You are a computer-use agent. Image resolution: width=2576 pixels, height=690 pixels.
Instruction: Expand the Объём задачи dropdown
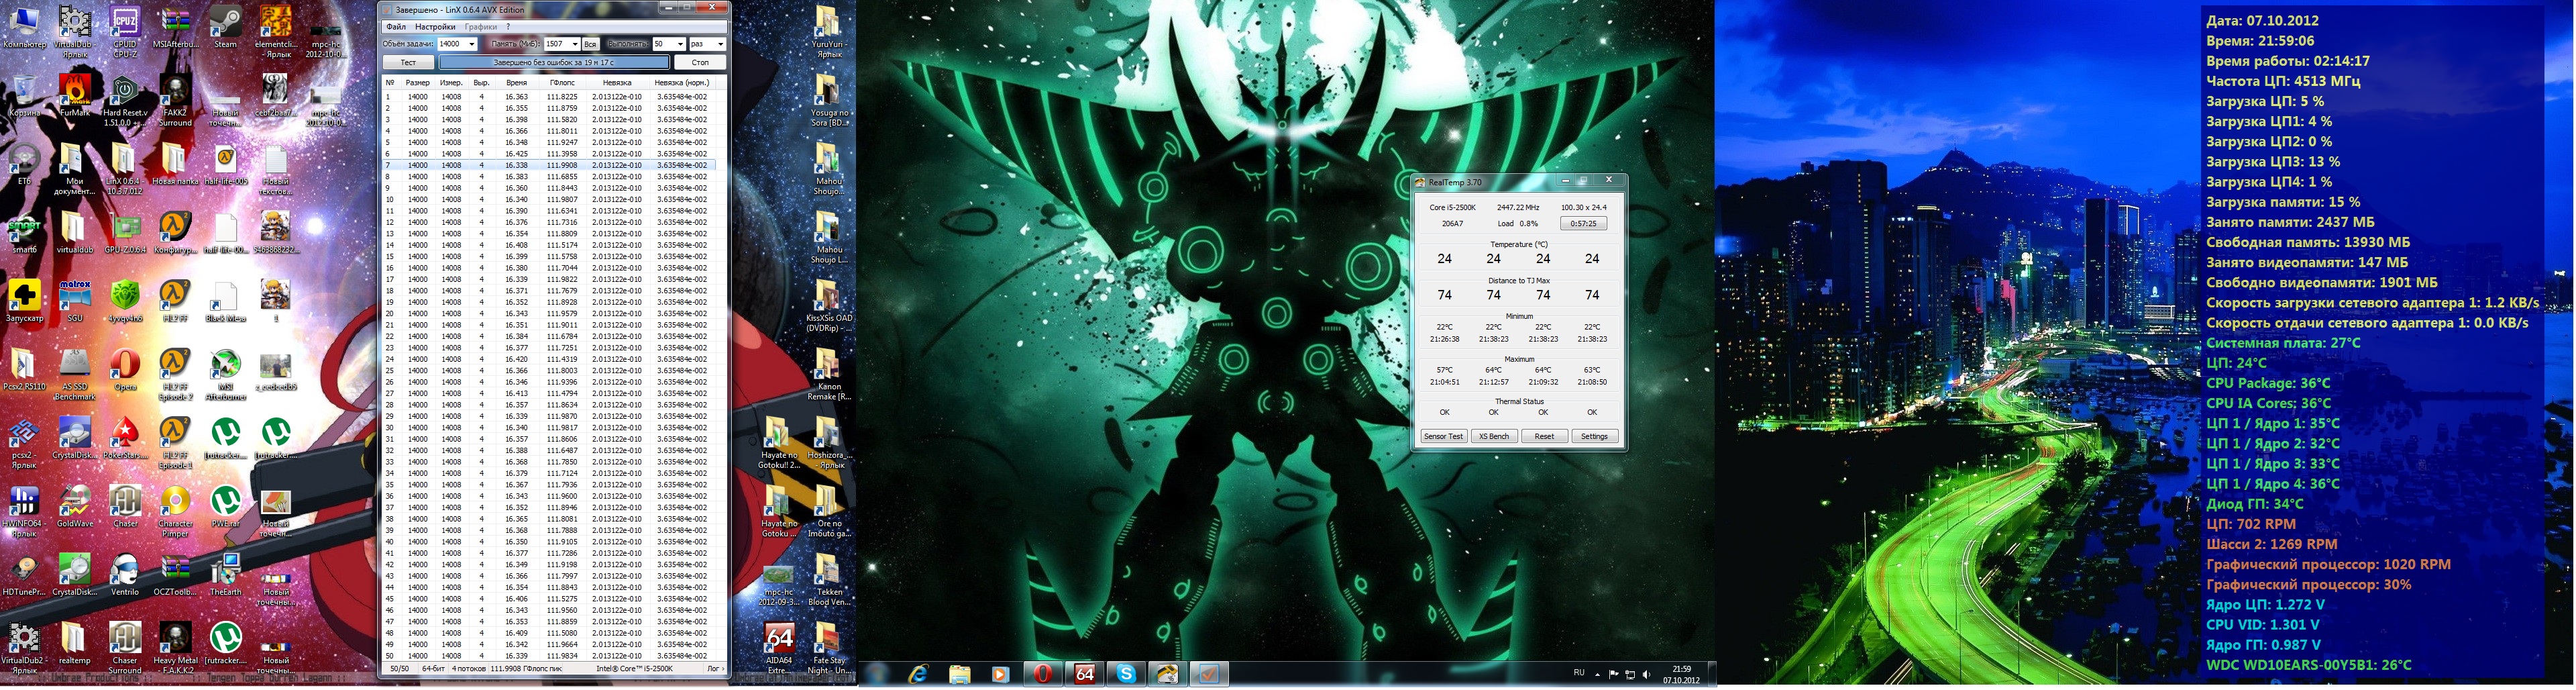(x=472, y=44)
